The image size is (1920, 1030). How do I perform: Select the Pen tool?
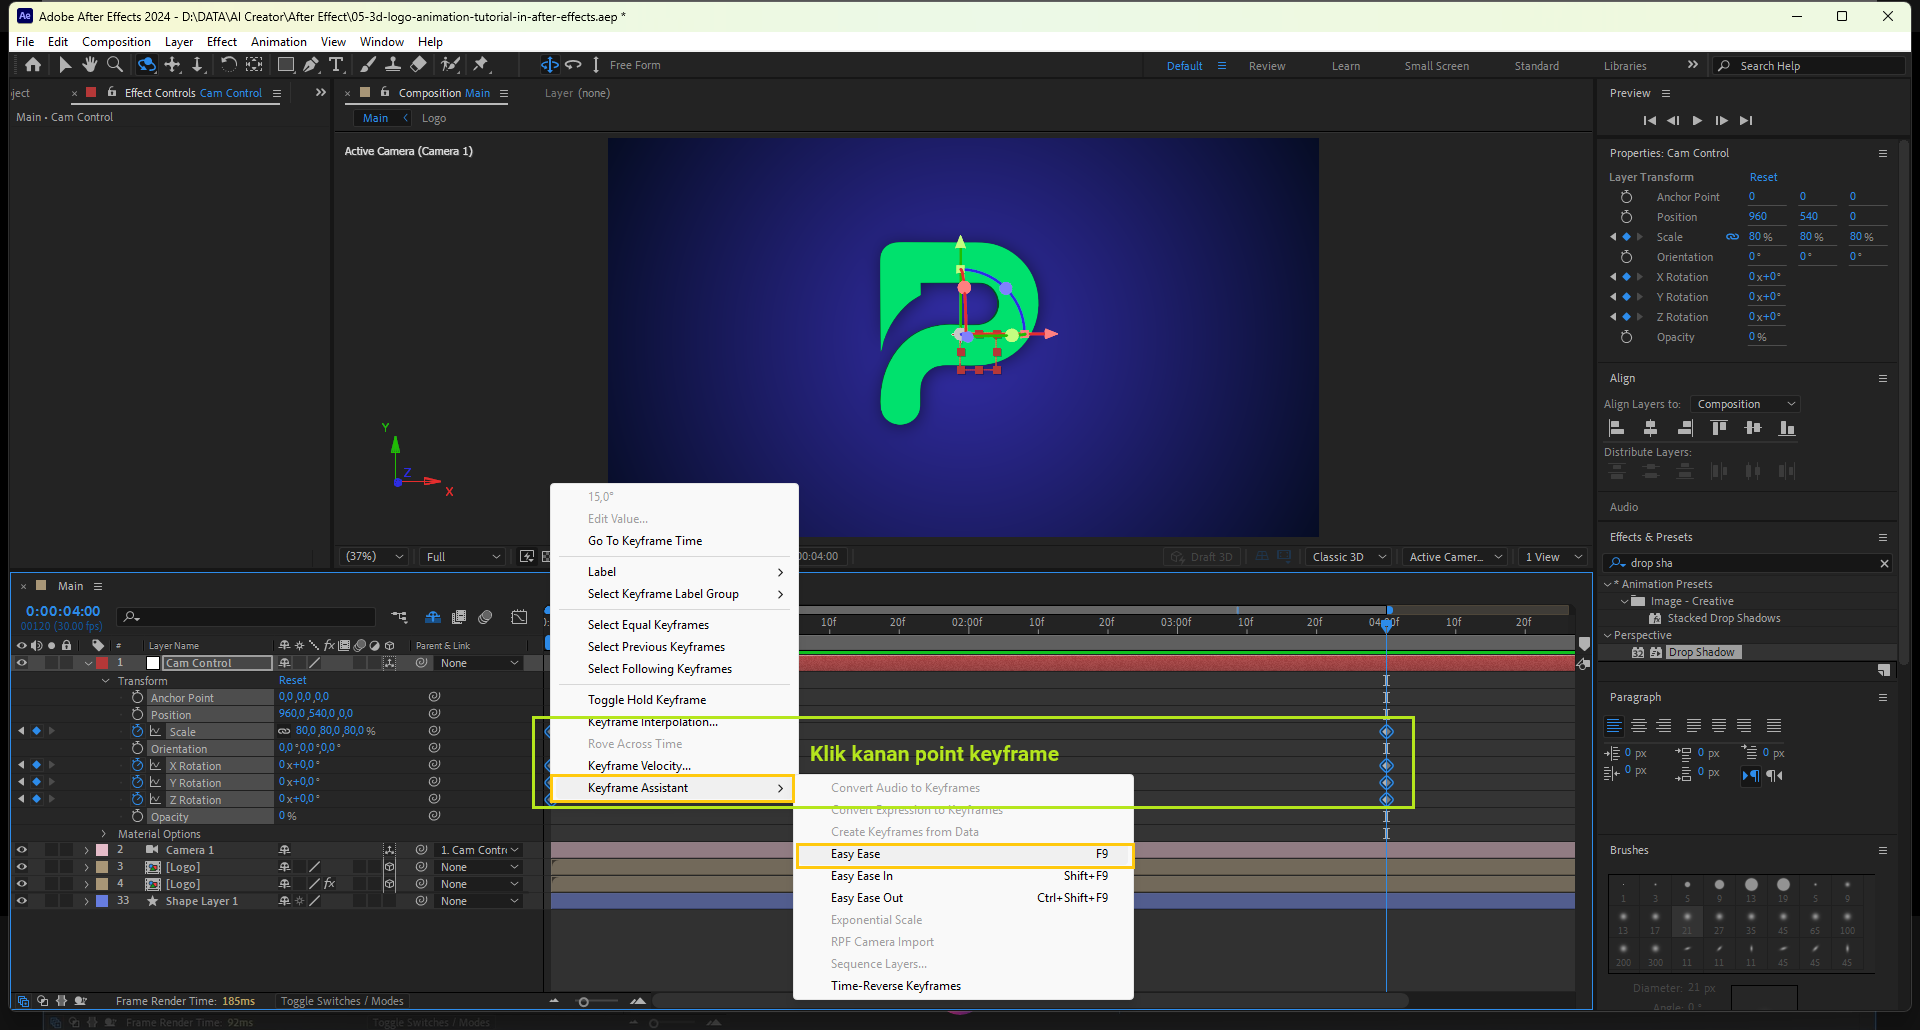click(311, 65)
